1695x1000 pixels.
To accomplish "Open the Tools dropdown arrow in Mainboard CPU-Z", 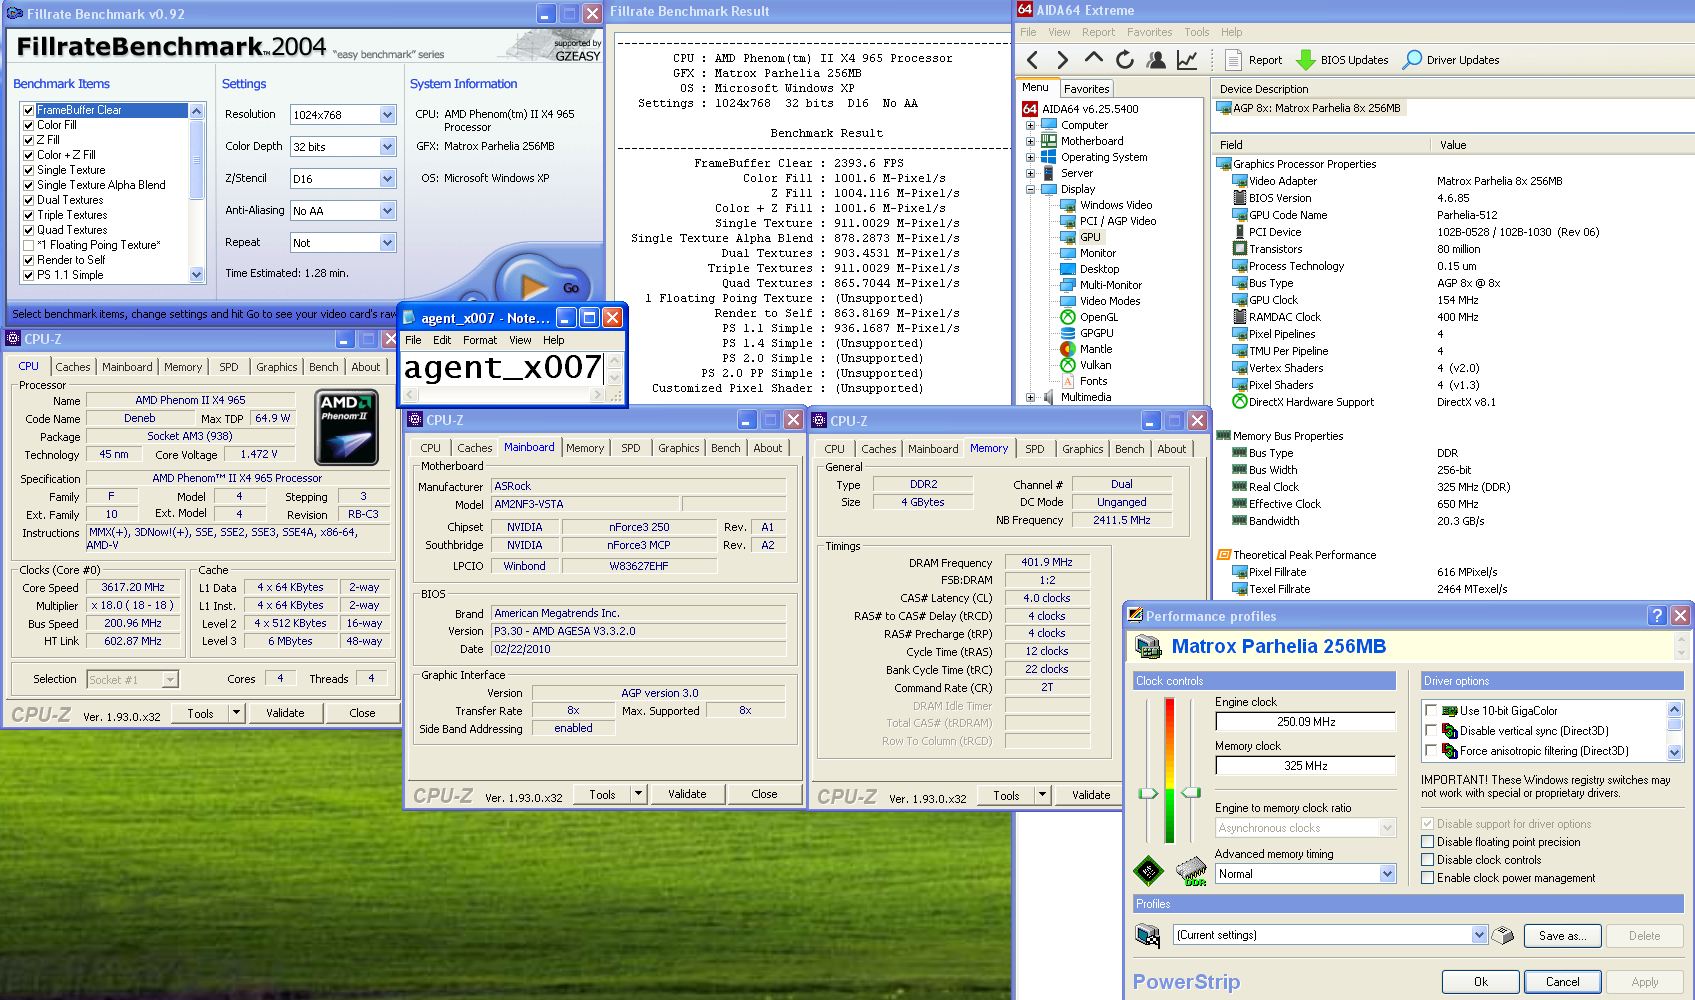I will (x=638, y=794).
